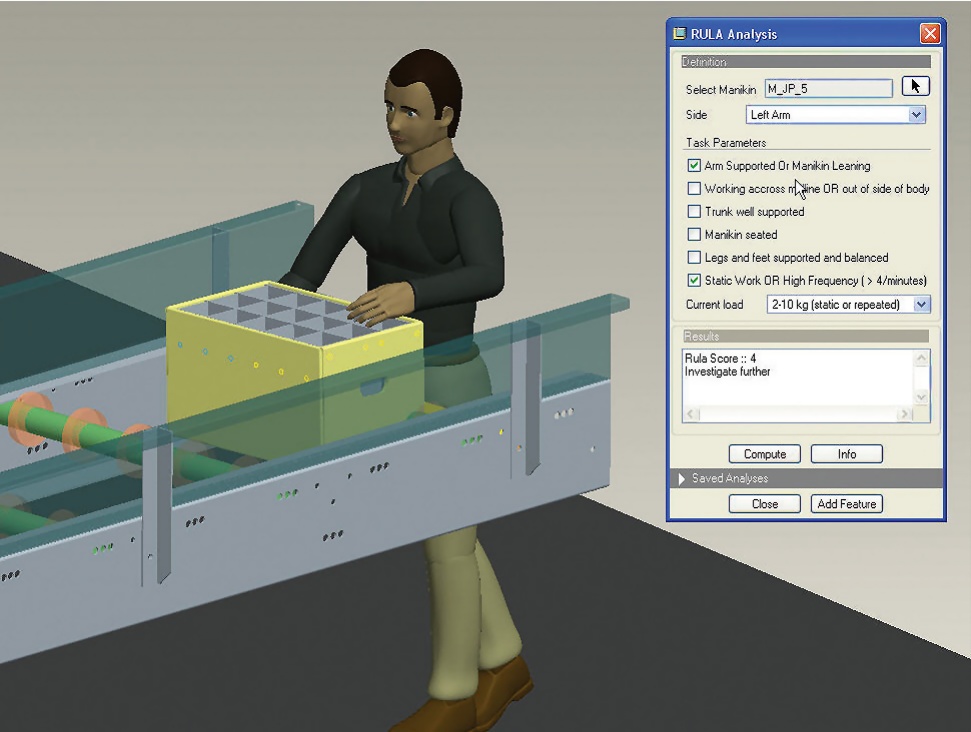Viewport: 971px width, 732px height.
Task: Close the RULA Analysis dialog with X
Action: click(x=930, y=34)
